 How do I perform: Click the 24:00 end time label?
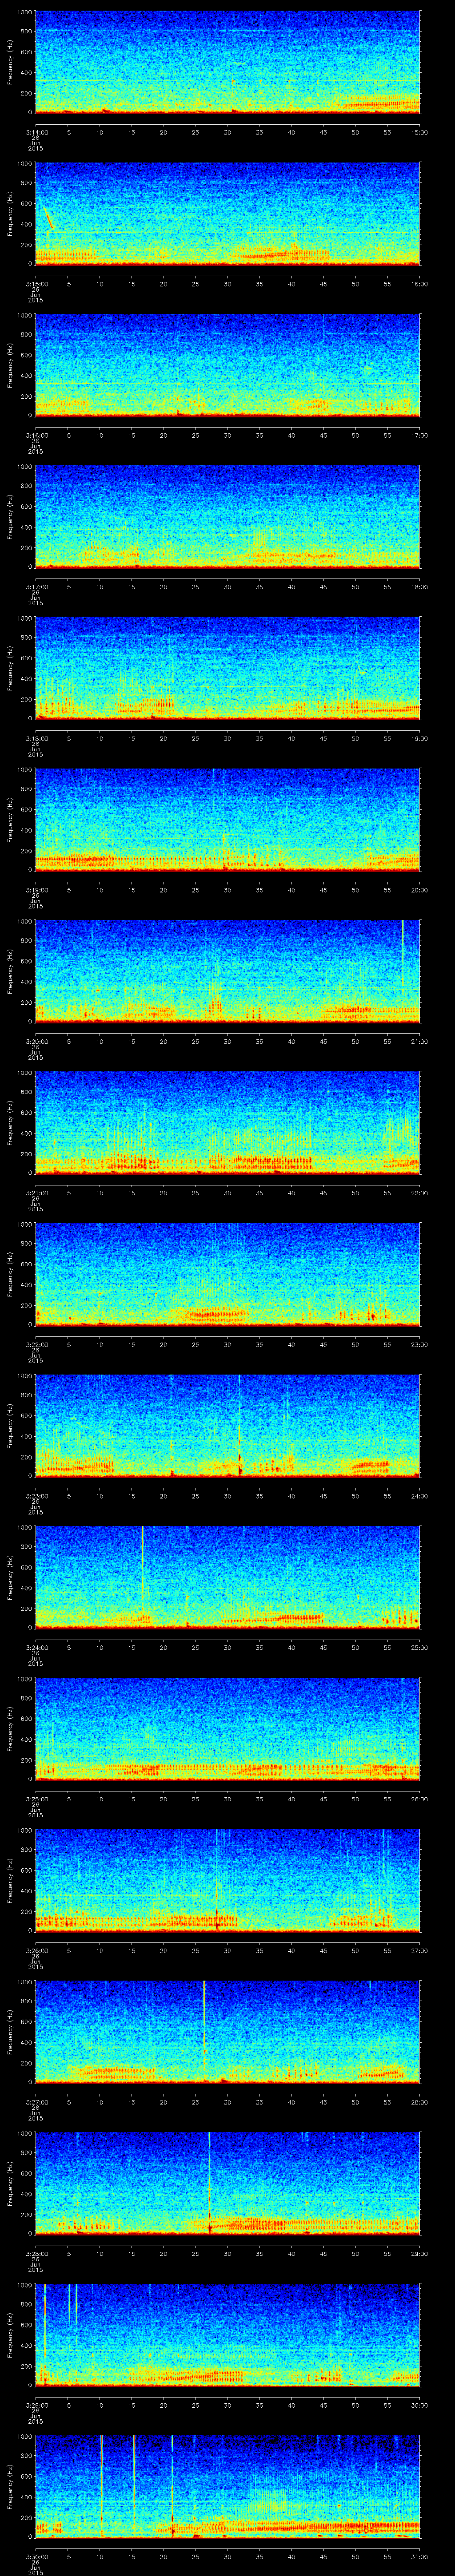(420, 1496)
